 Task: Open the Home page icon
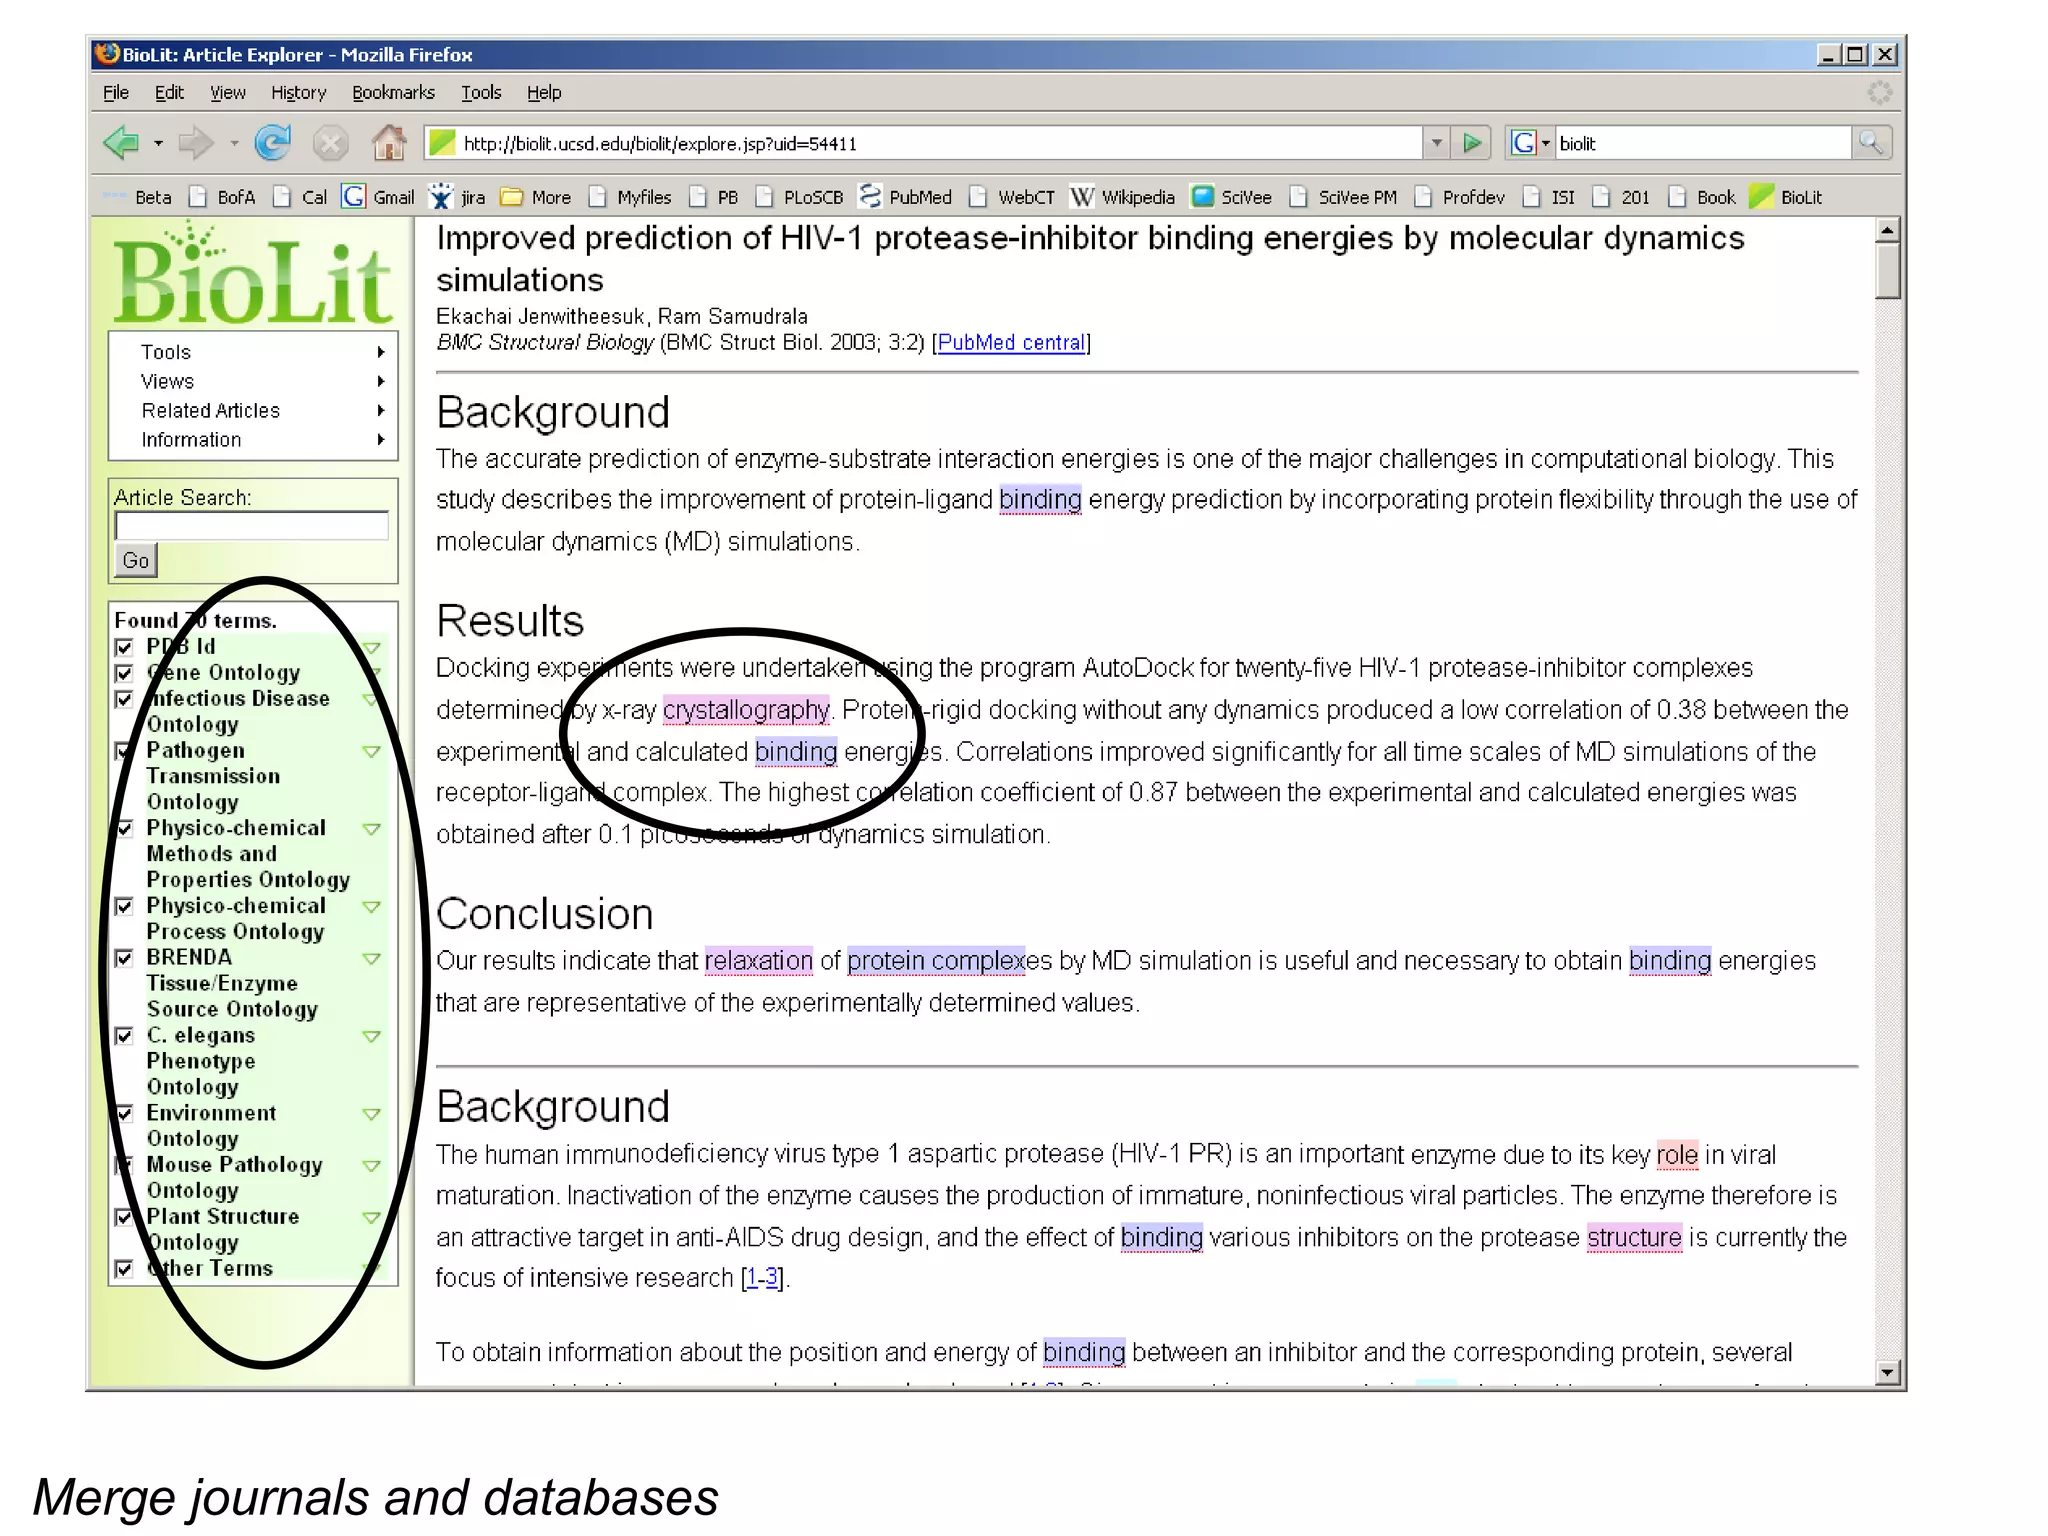(x=389, y=143)
